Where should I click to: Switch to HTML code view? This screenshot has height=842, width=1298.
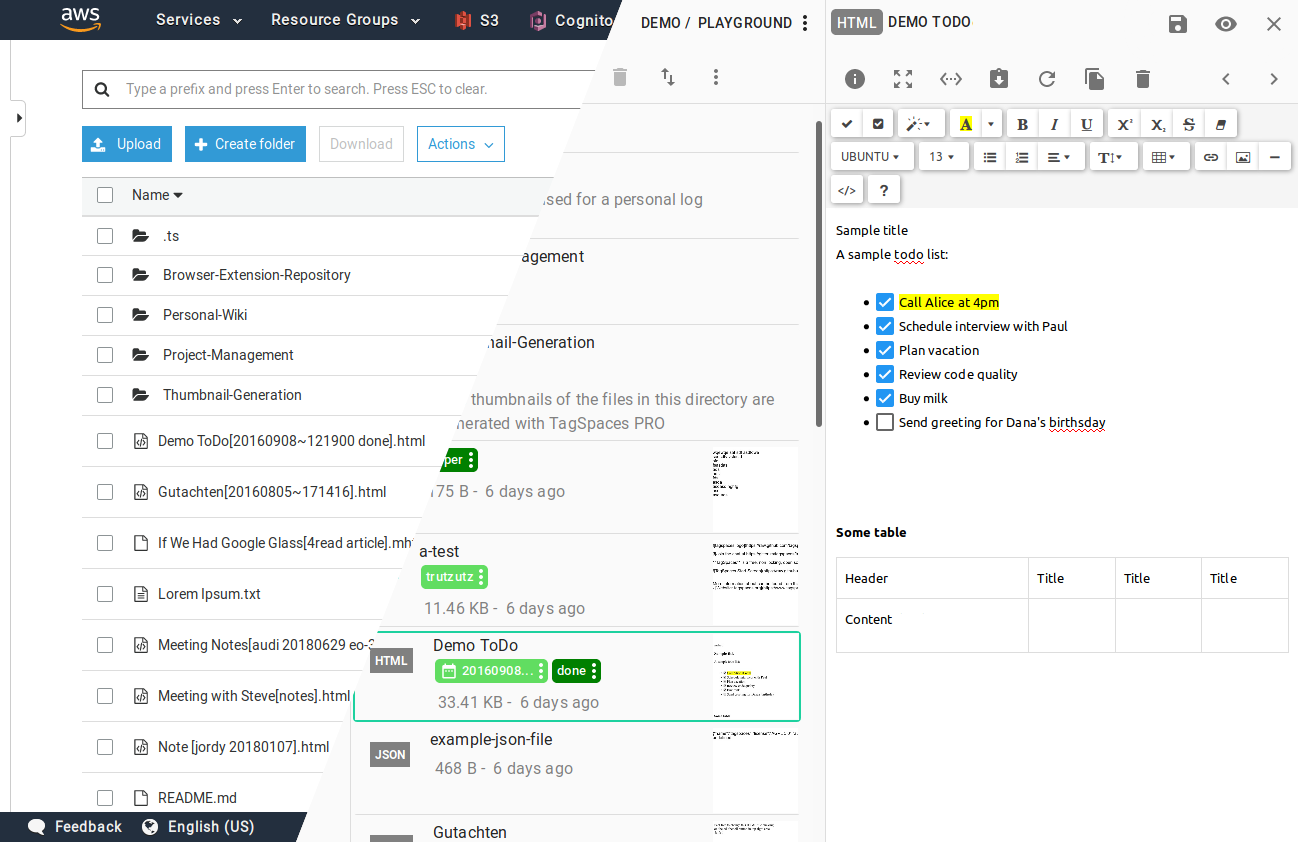tap(847, 189)
